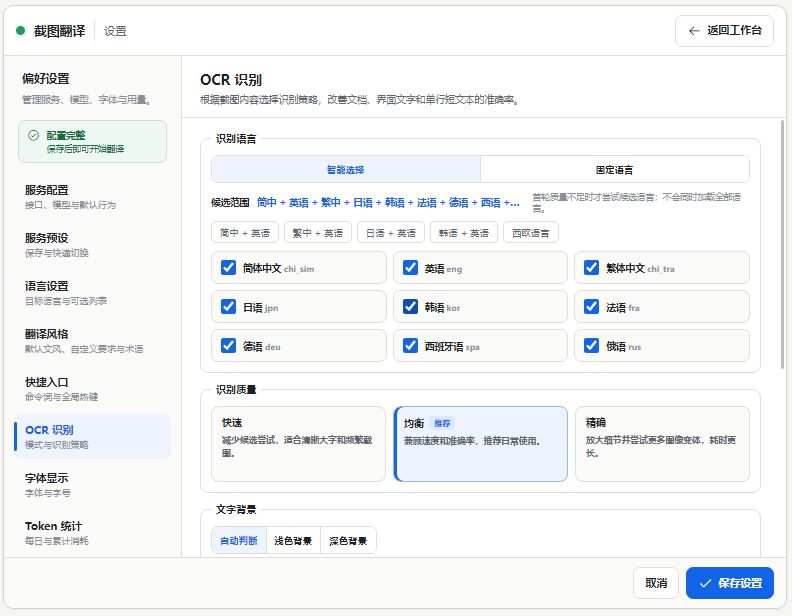Click the vertical scrollbar of settings panel

(782, 245)
